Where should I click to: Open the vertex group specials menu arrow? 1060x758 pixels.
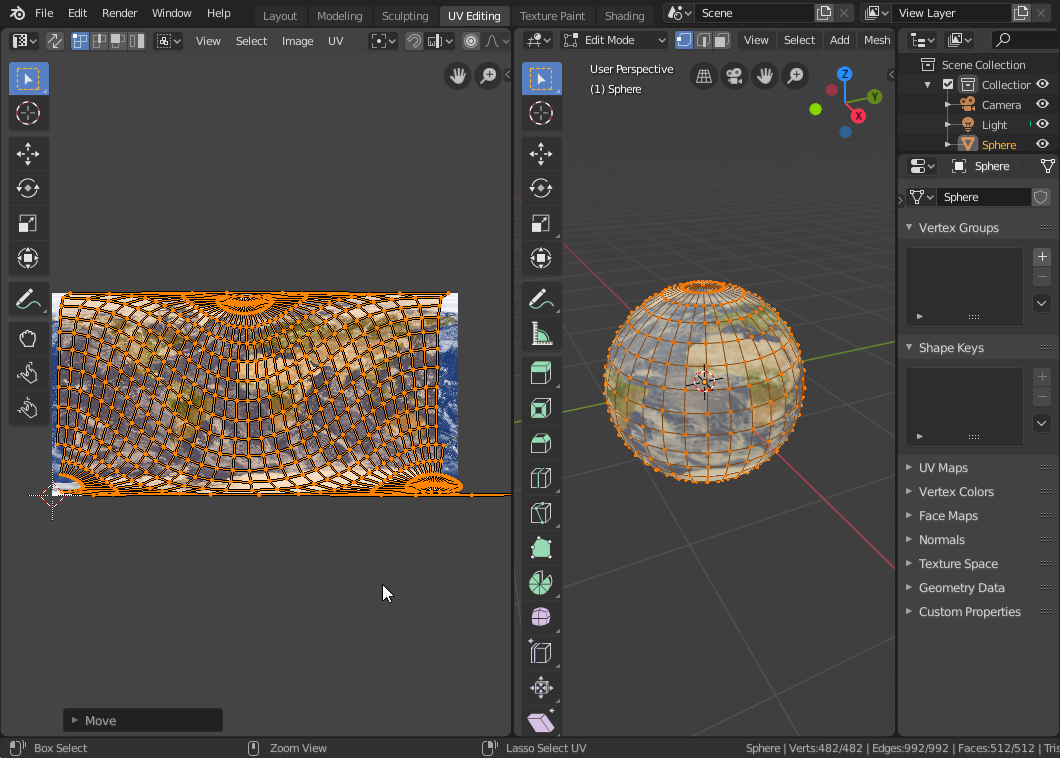point(1042,303)
